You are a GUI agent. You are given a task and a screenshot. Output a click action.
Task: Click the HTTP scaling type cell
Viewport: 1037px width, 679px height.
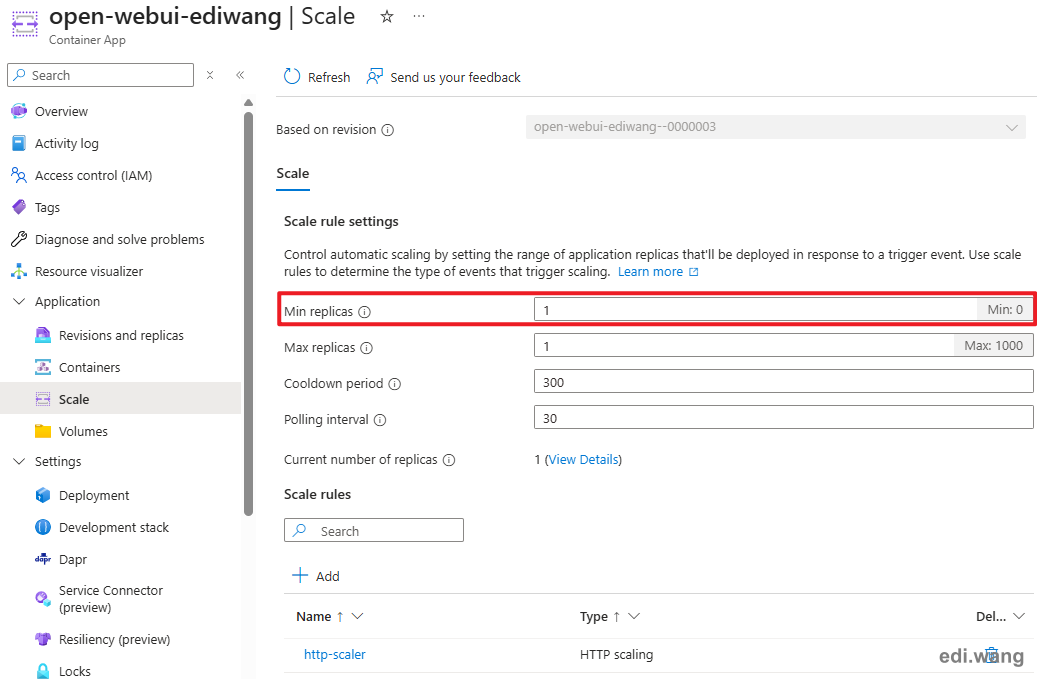tap(616, 655)
